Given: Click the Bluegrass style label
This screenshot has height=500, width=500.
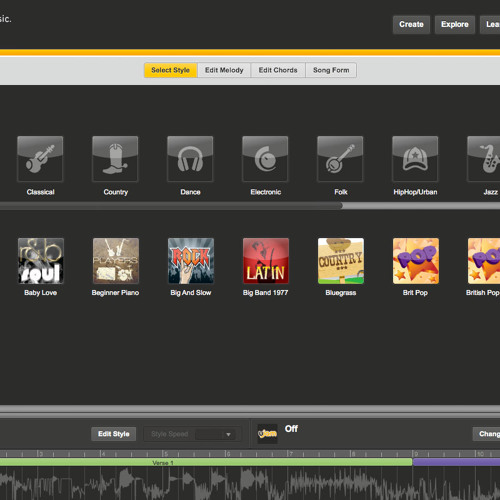Looking at the screenshot, I should (341, 293).
